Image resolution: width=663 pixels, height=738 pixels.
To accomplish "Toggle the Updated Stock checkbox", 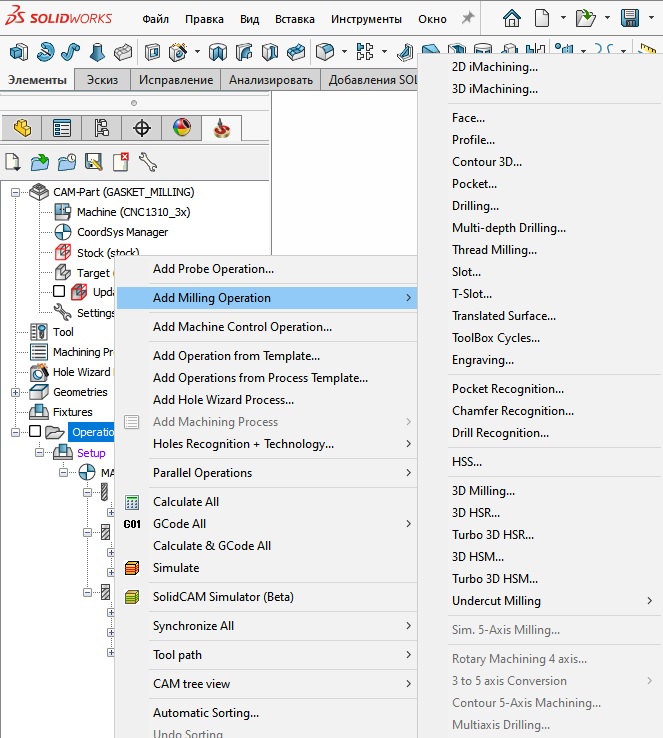I will (59, 291).
